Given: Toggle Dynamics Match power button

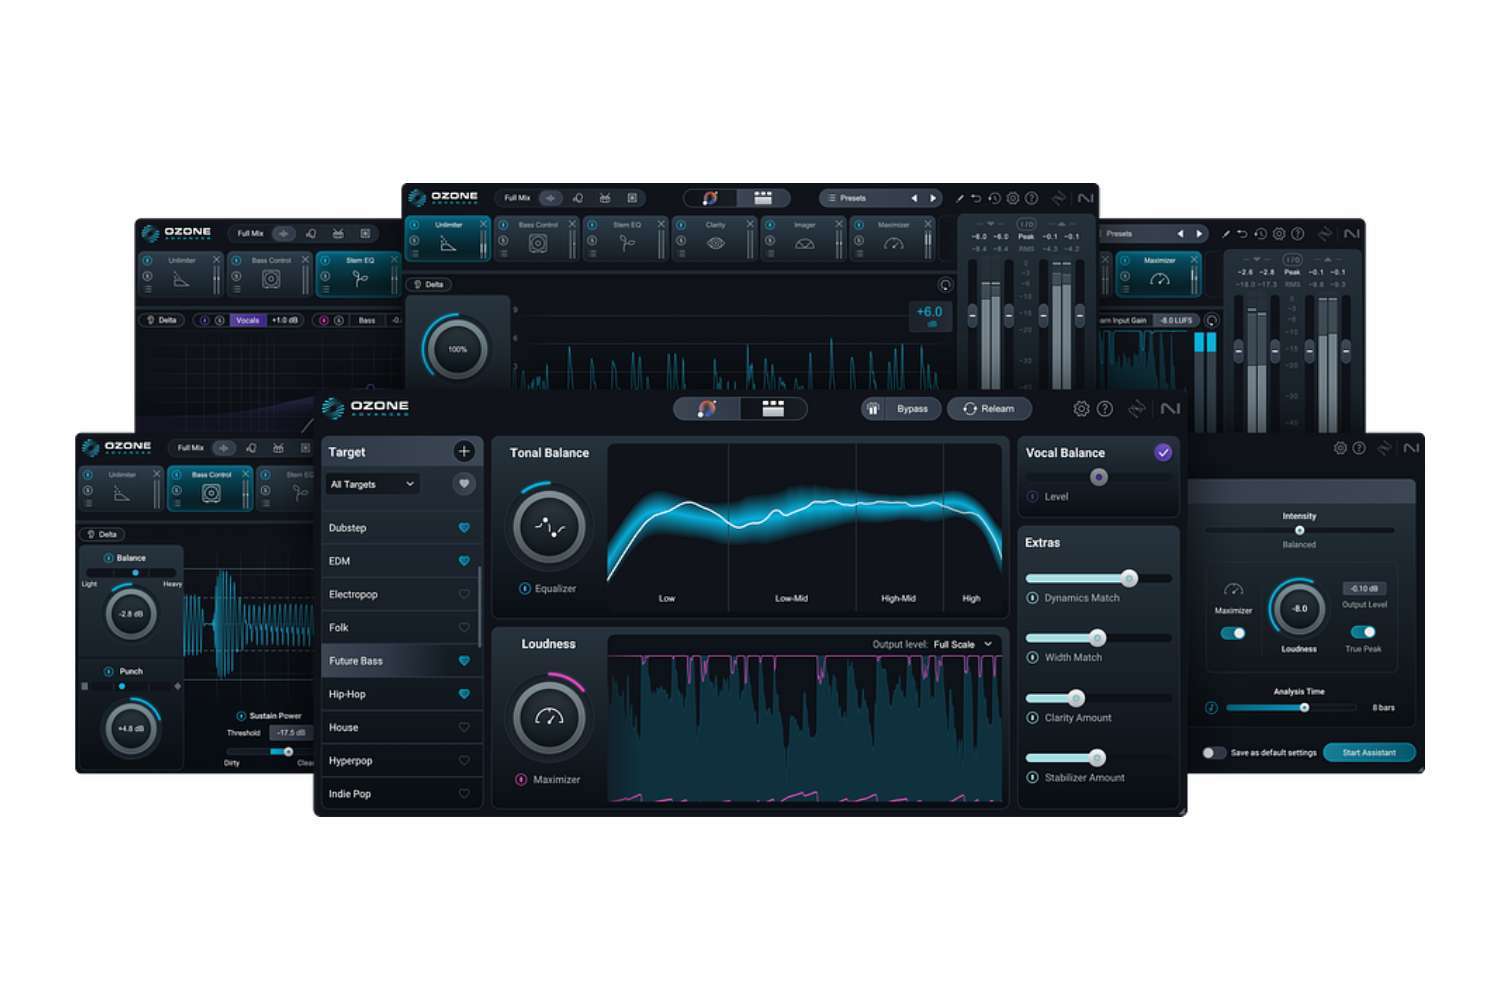Looking at the screenshot, I should coord(1032,598).
